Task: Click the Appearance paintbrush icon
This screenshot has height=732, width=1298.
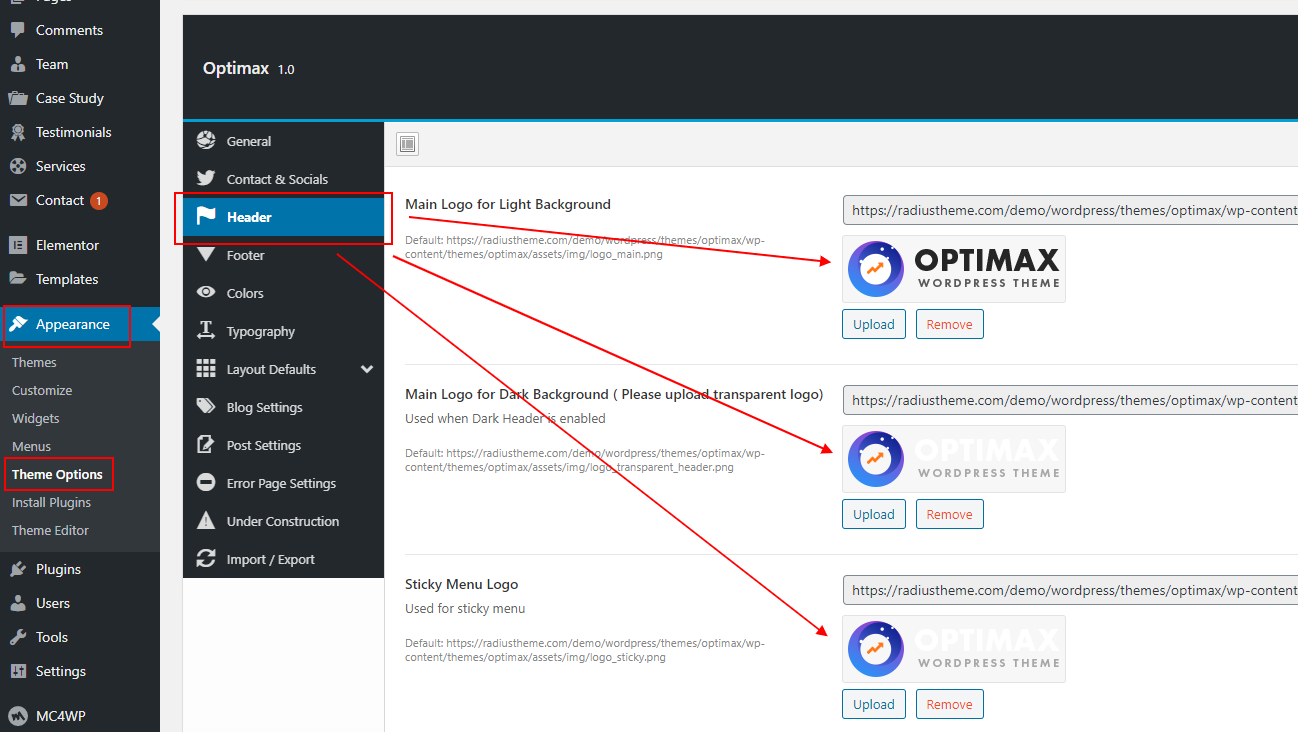Action: (18, 324)
